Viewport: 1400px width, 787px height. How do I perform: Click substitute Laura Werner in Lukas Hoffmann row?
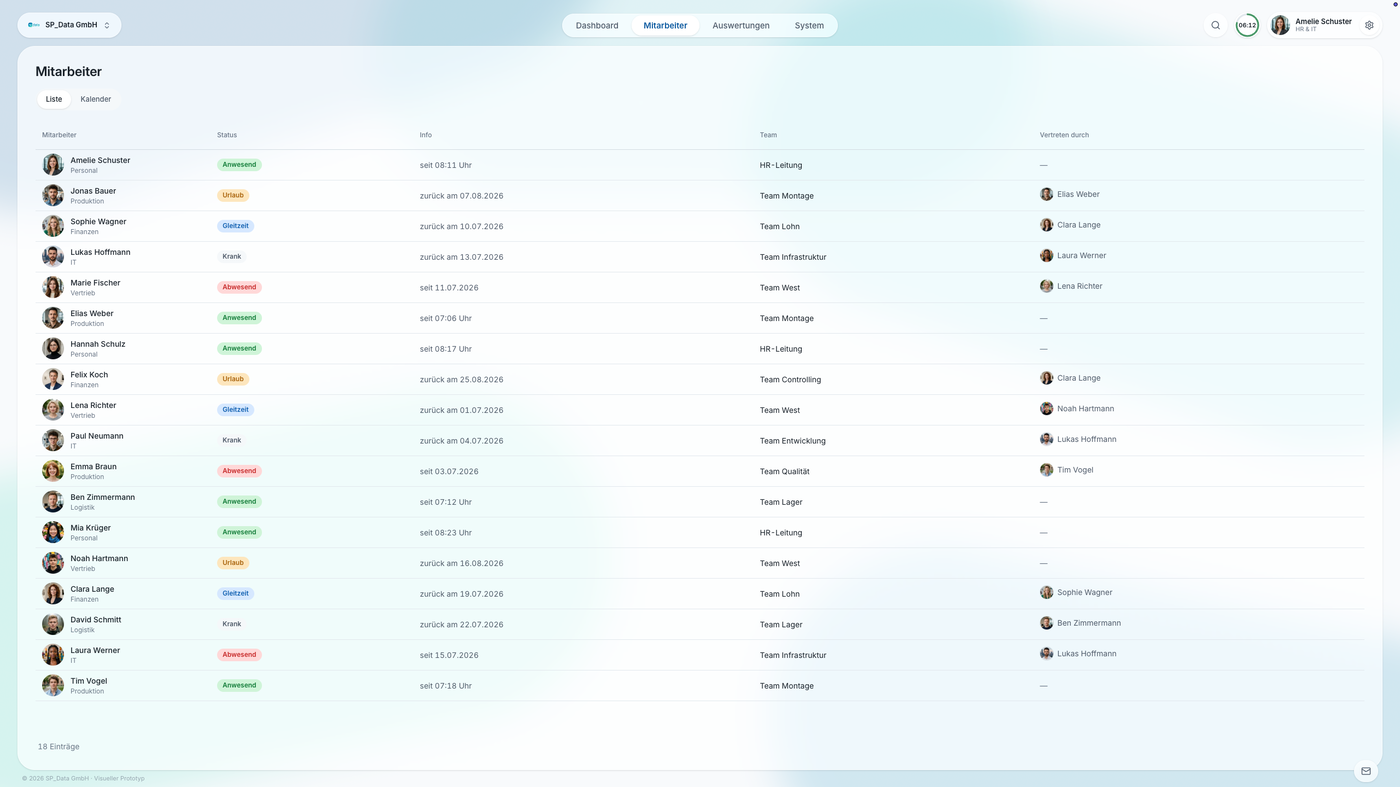[1073, 256]
